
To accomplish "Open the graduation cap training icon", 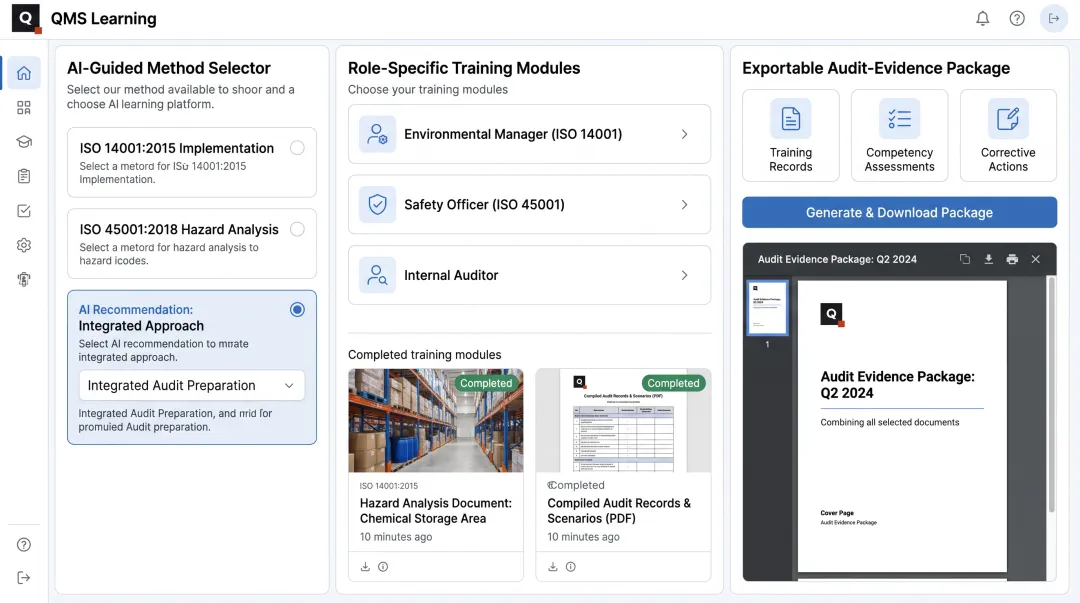I will pyautogui.click(x=24, y=142).
